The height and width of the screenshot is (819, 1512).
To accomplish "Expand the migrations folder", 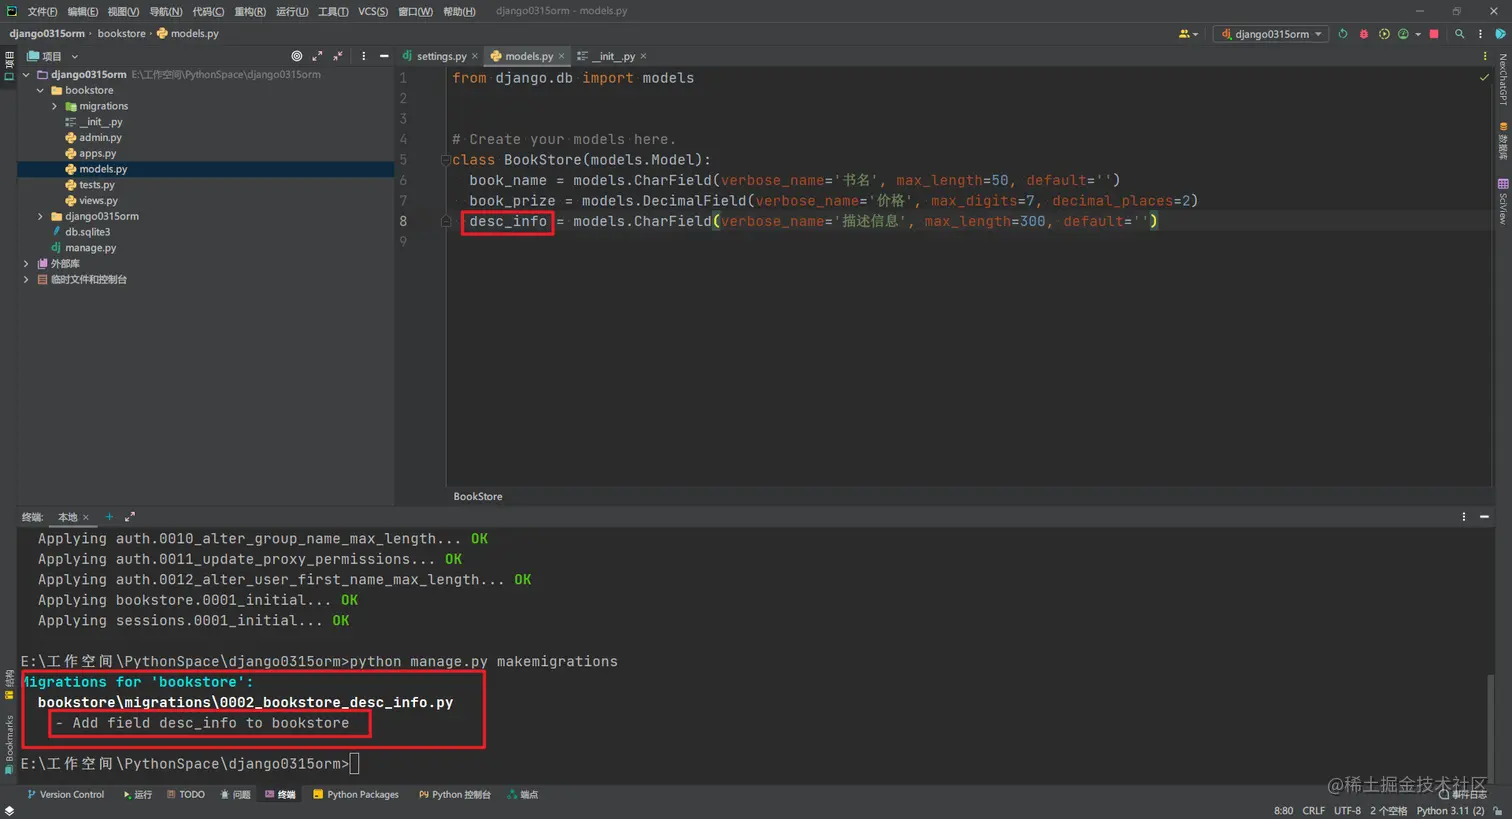I will point(55,106).
